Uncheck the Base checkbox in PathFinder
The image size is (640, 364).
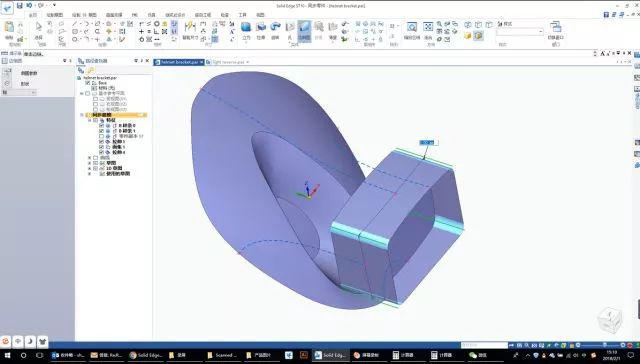[x=88, y=83]
